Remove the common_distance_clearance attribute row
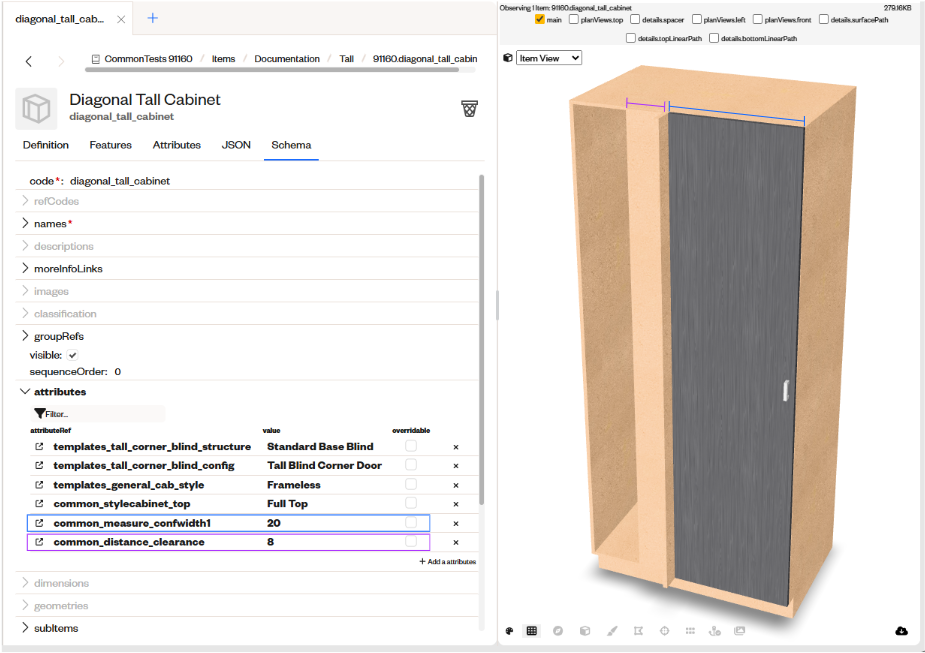925x653 pixels. click(x=456, y=542)
